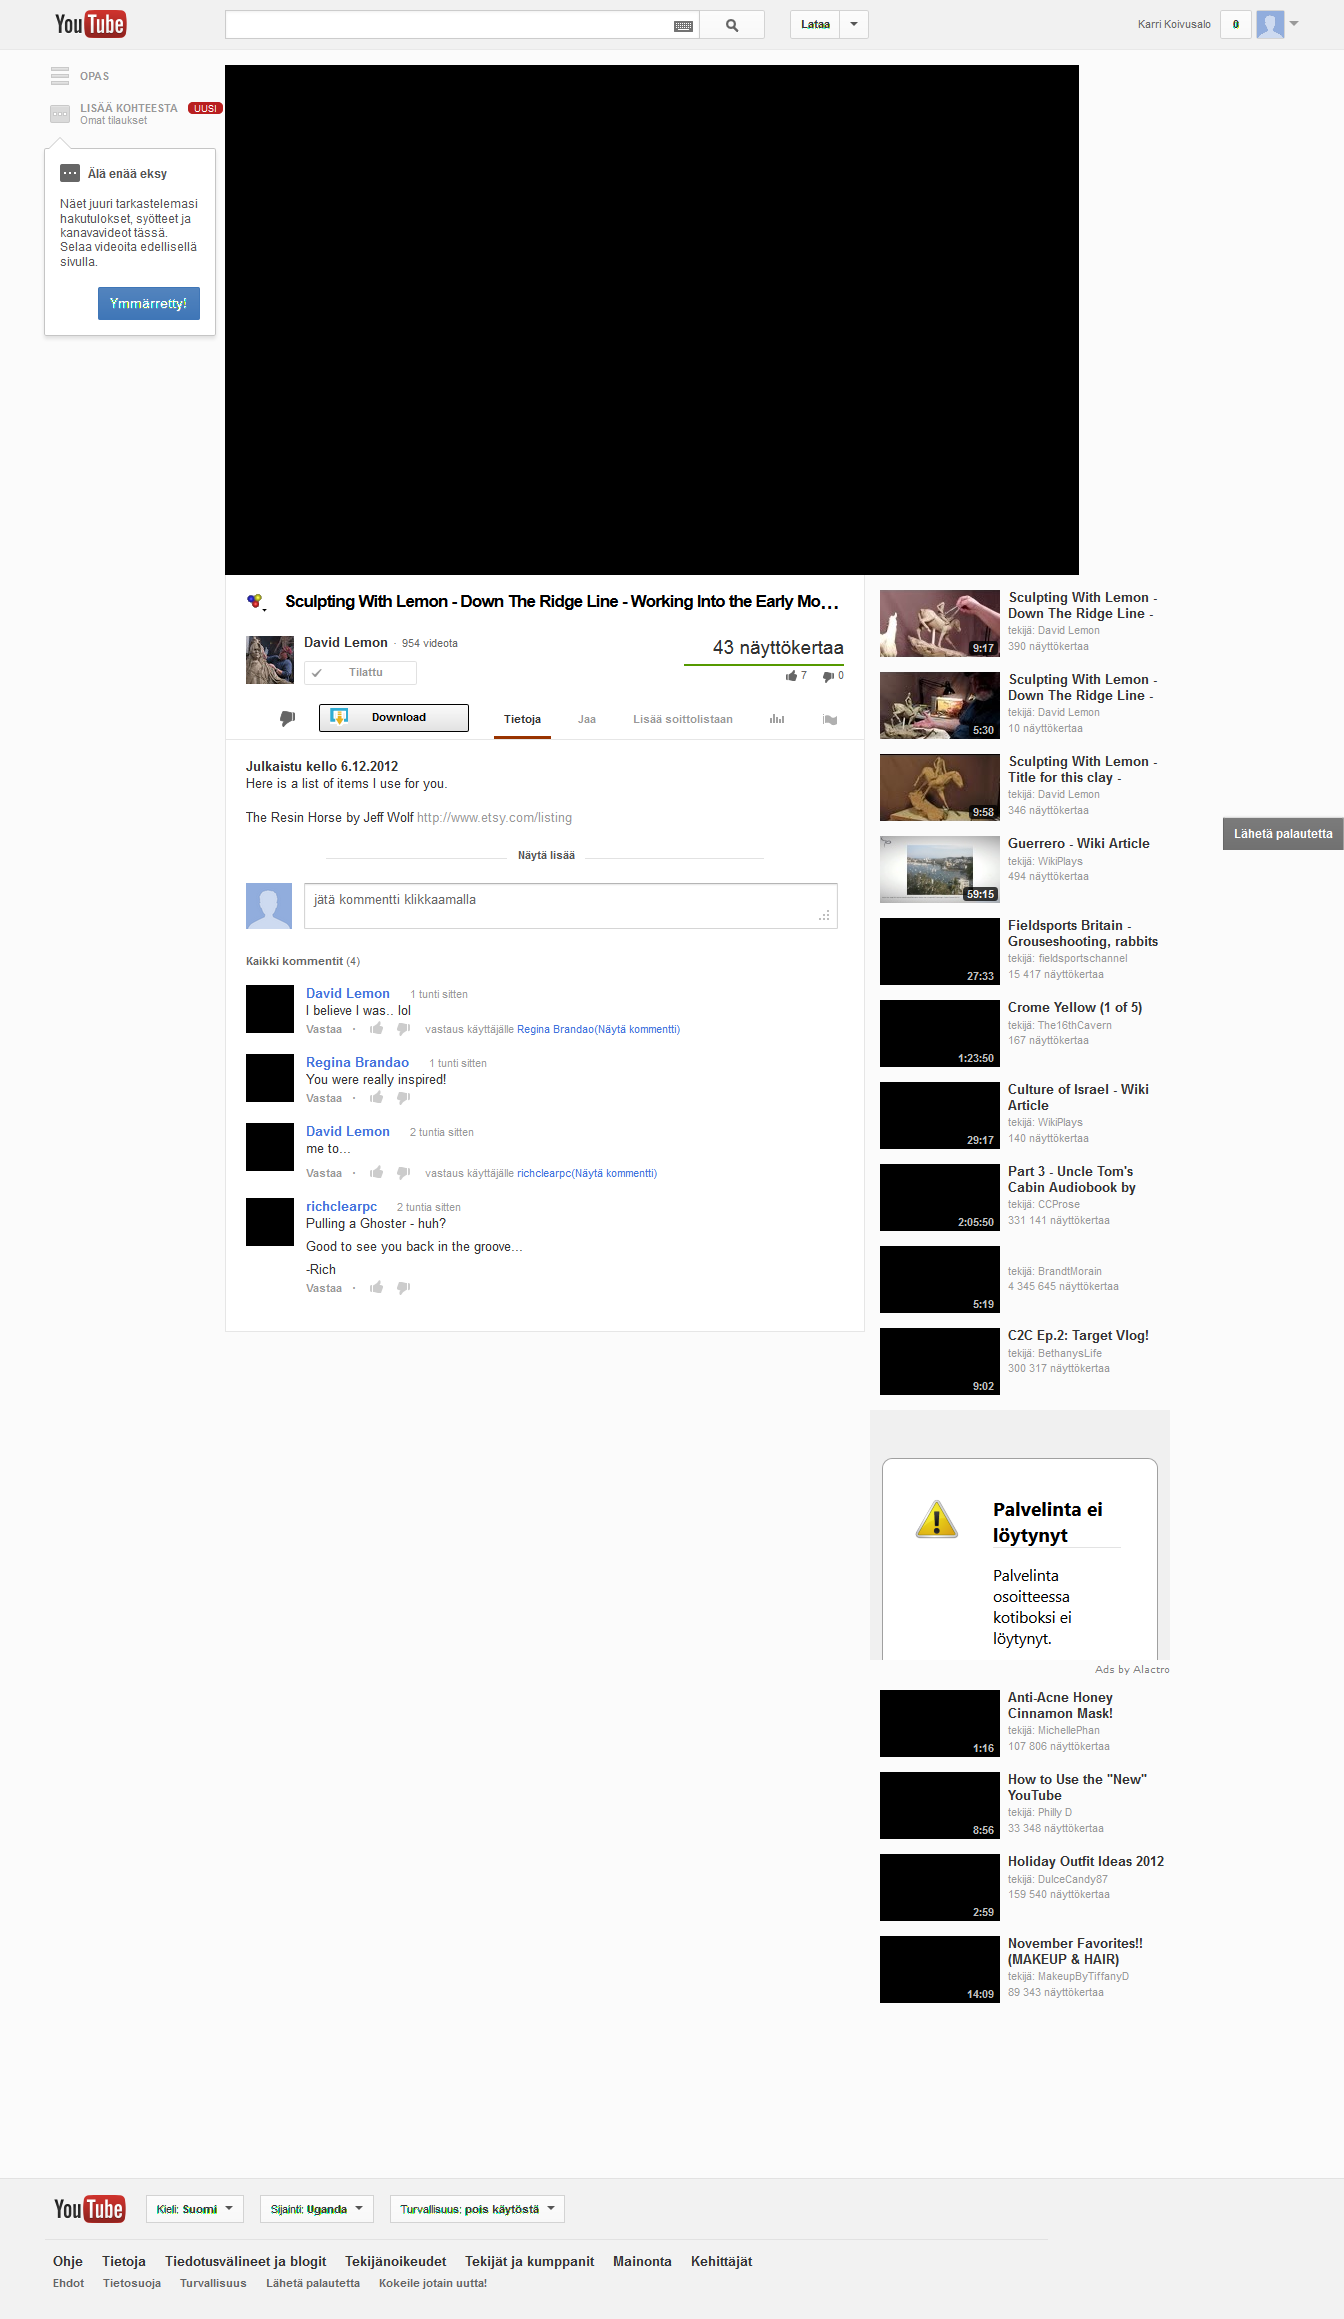Image resolution: width=1344 pixels, height=2319 pixels.
Task: Click the "Kaikki kommentit (4)" heading
Action: 303,961
